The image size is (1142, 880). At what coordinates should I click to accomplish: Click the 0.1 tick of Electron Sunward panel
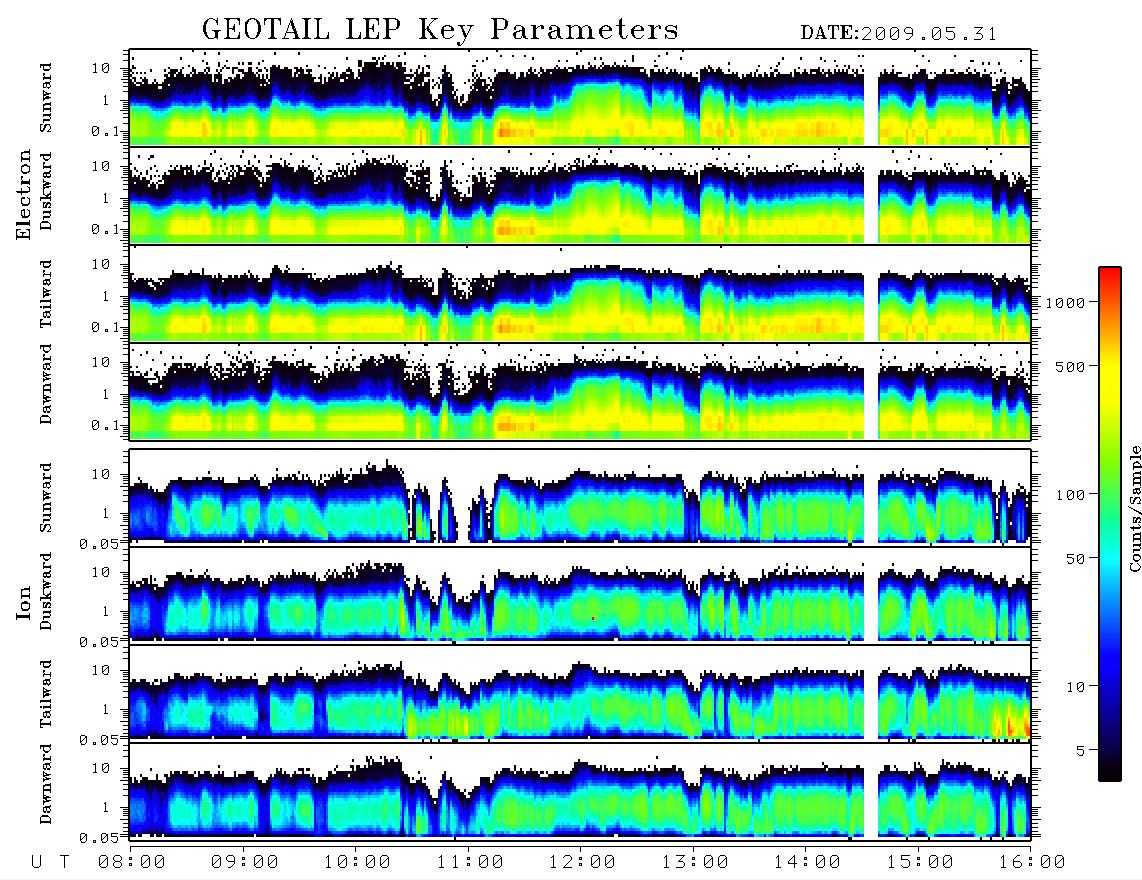point(106,132)
